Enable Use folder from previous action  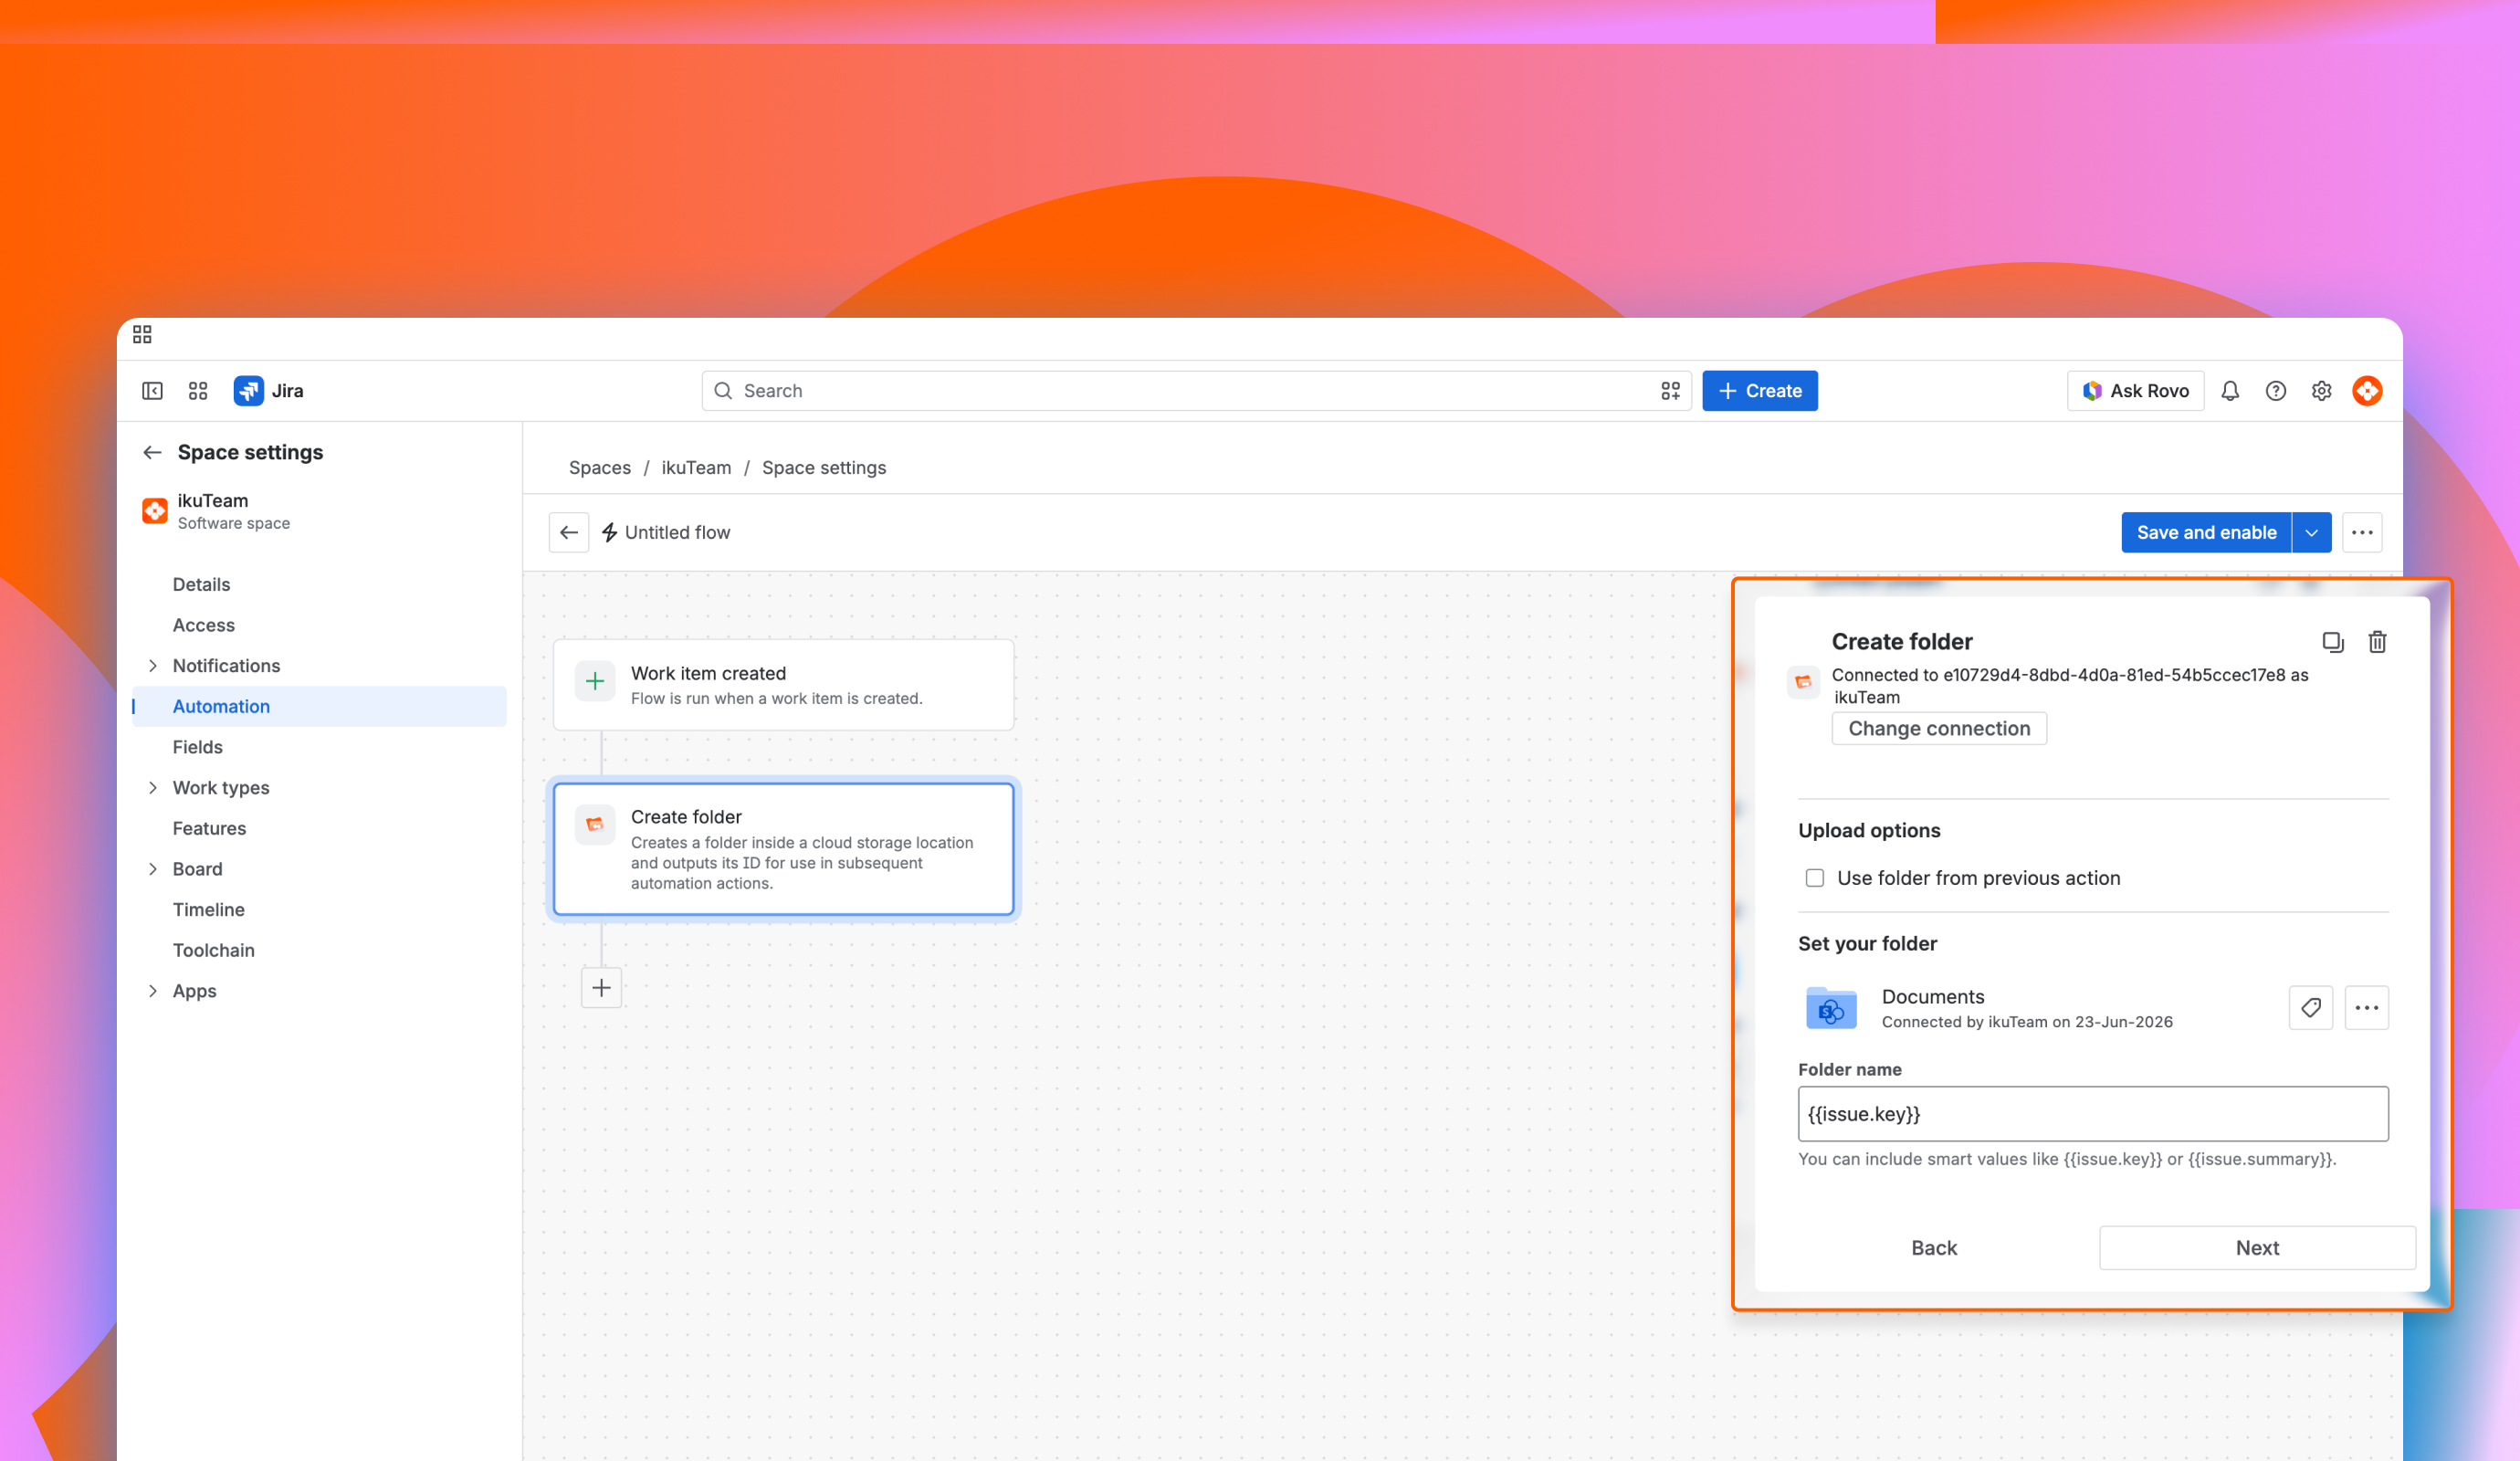[x=1815, y=878]
